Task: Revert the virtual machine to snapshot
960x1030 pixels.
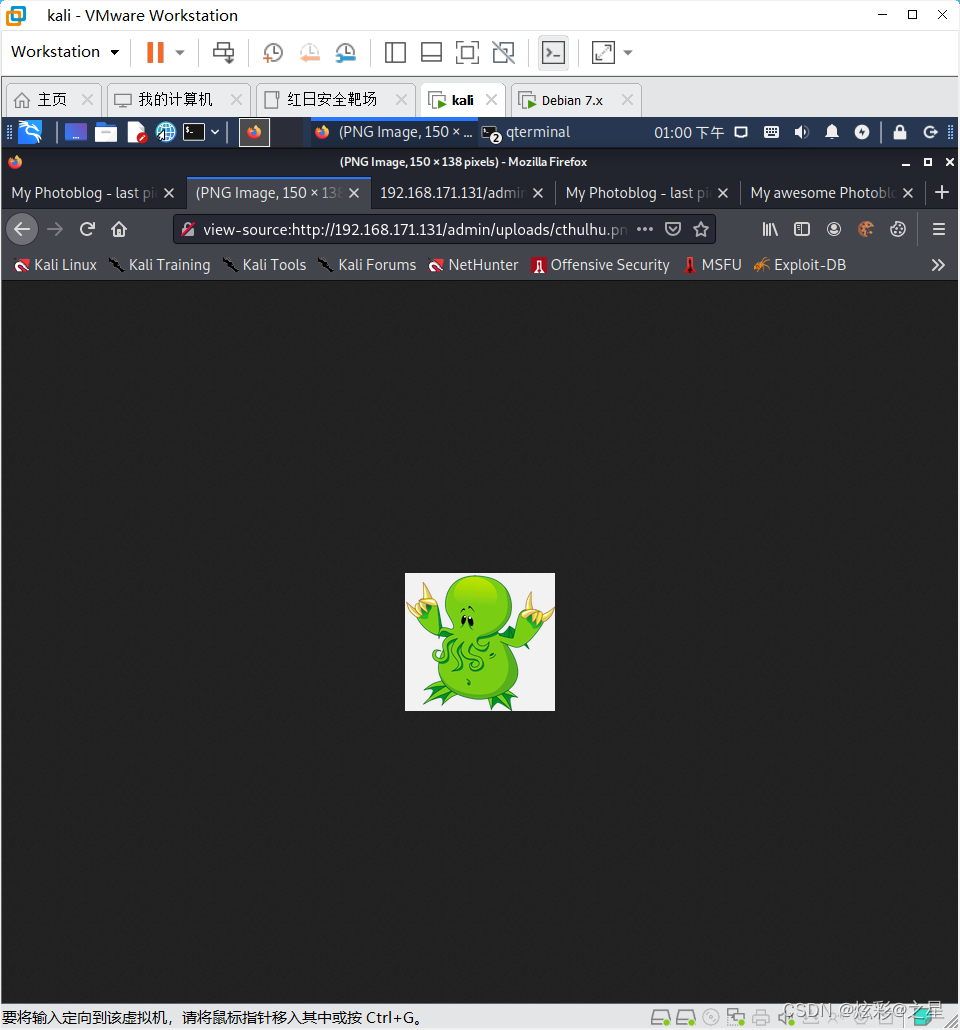Action: 309,53
